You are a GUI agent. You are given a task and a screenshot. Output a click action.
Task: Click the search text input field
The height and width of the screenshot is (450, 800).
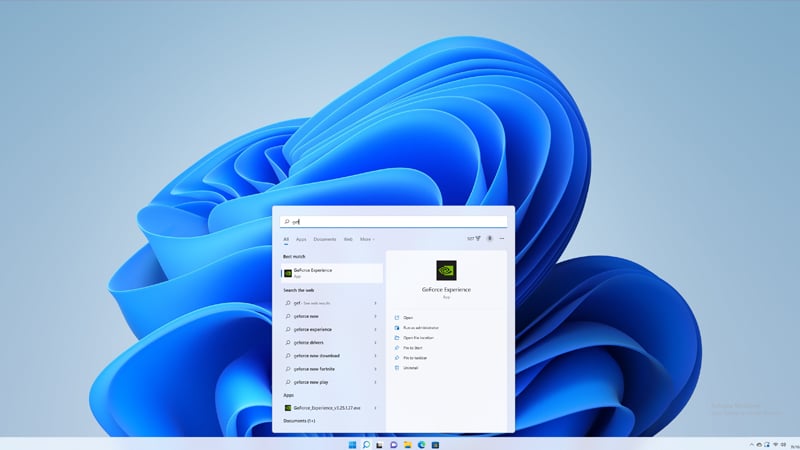(x=393, y=221)
